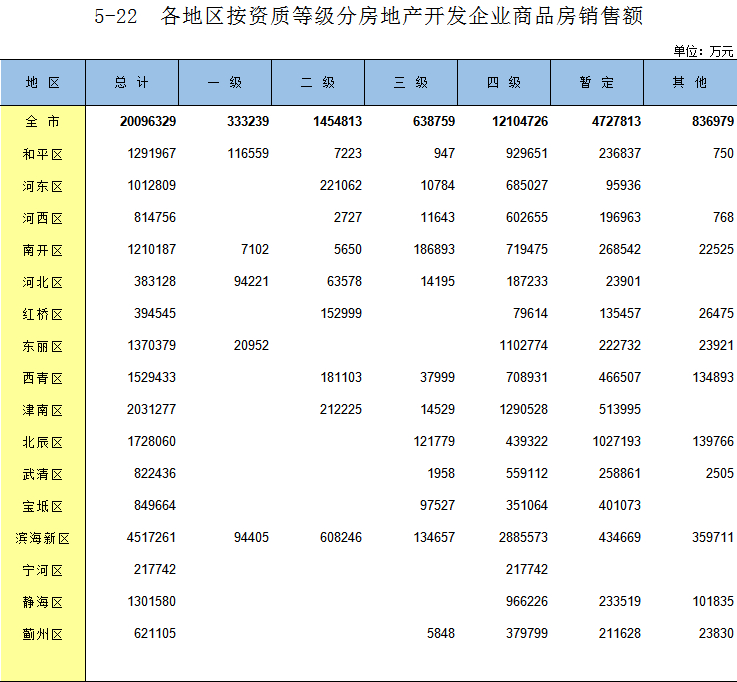Select cell 116559 in the 和平区 row

pos(248,153)
